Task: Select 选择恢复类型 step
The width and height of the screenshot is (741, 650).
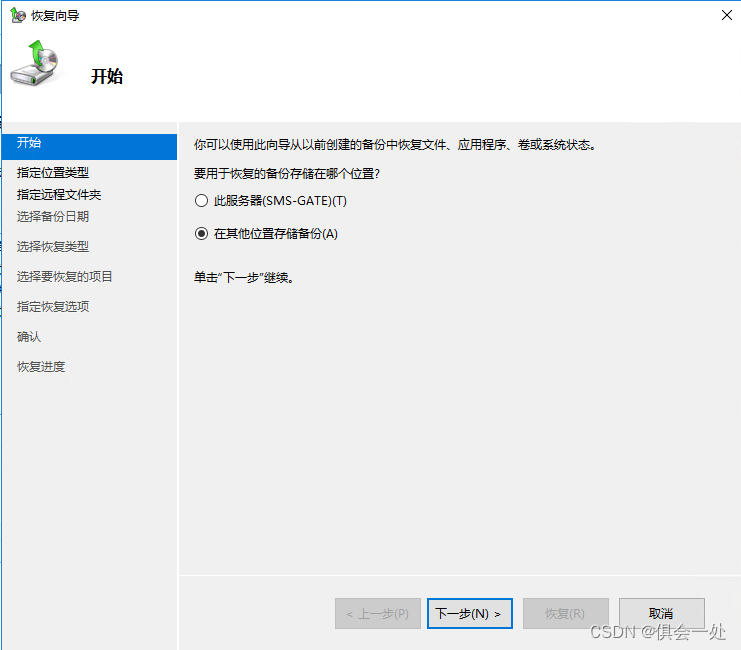Action: [53, 246]
